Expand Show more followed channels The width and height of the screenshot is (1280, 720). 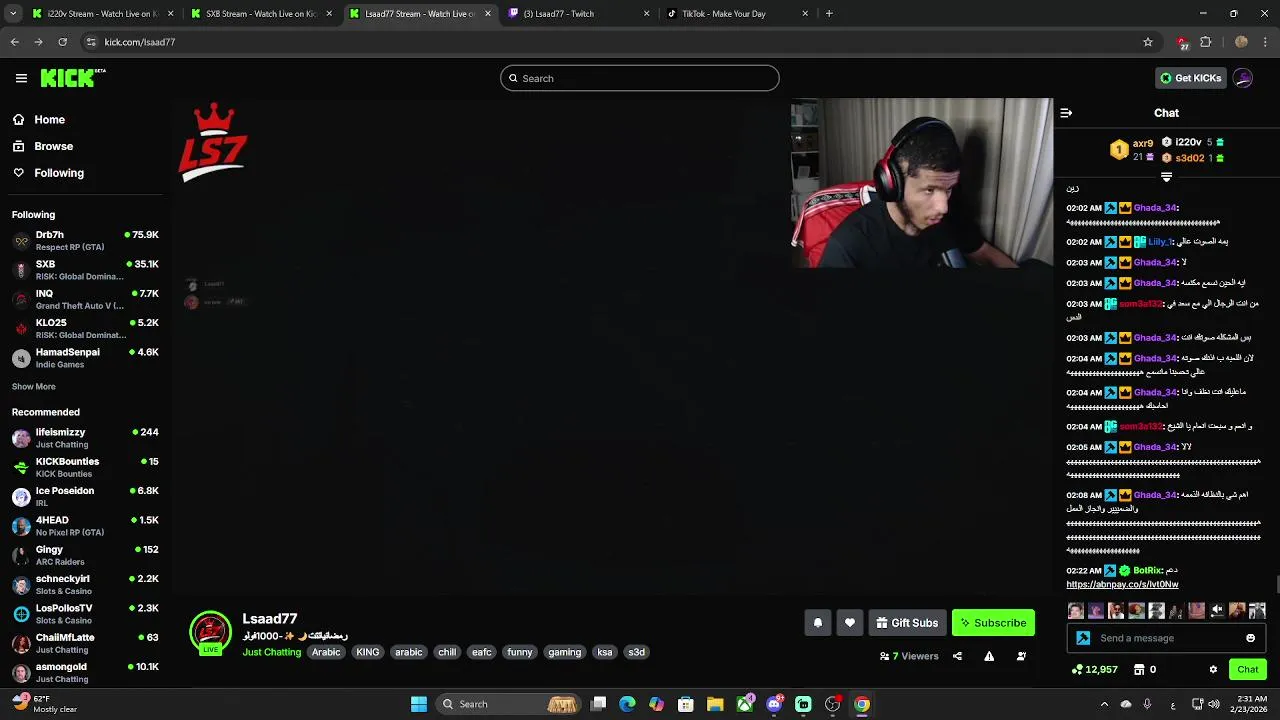click(x=33, y=386)
